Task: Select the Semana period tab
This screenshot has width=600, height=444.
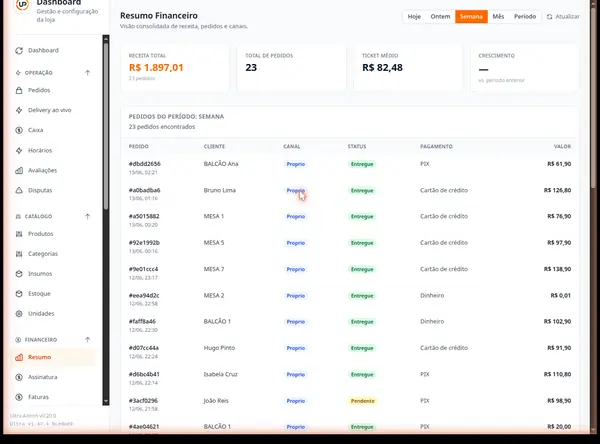Action: tap(471, 16)
